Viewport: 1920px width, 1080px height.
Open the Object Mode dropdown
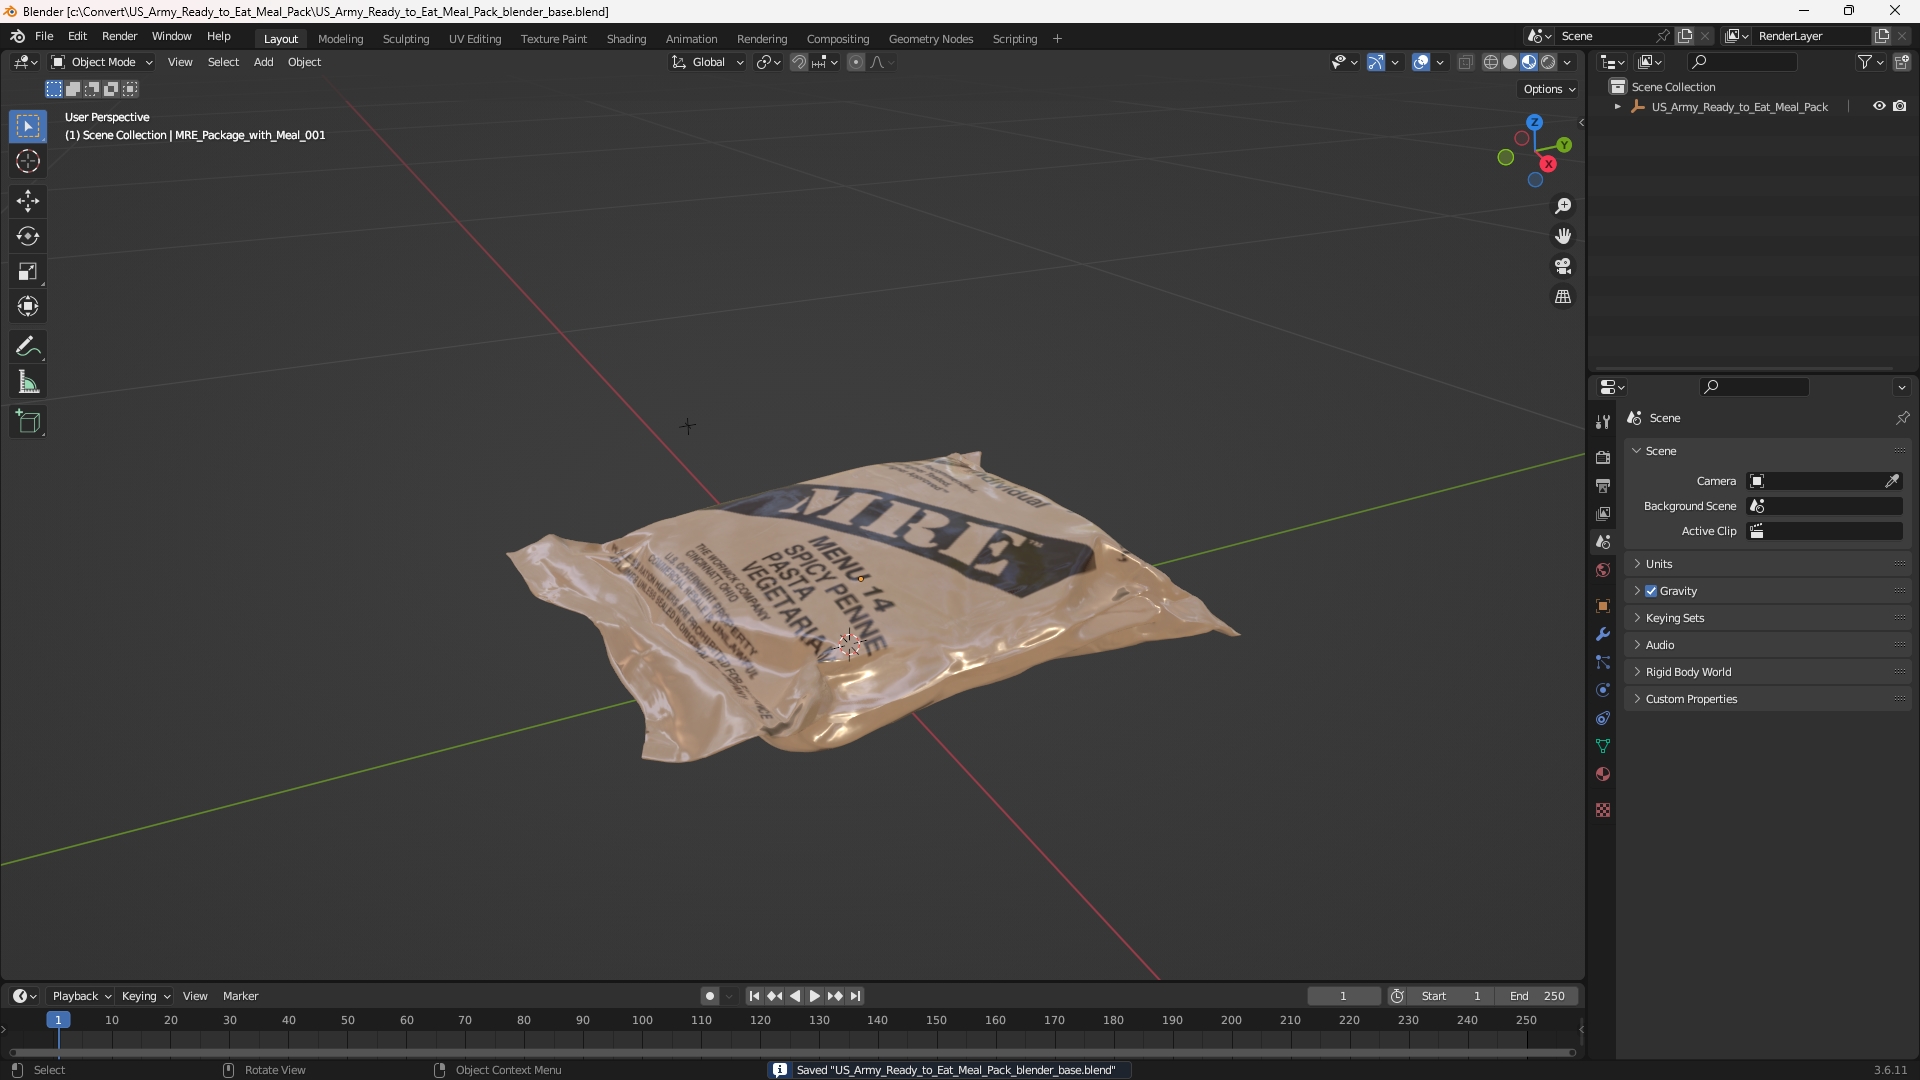click(x=102, y=62)
